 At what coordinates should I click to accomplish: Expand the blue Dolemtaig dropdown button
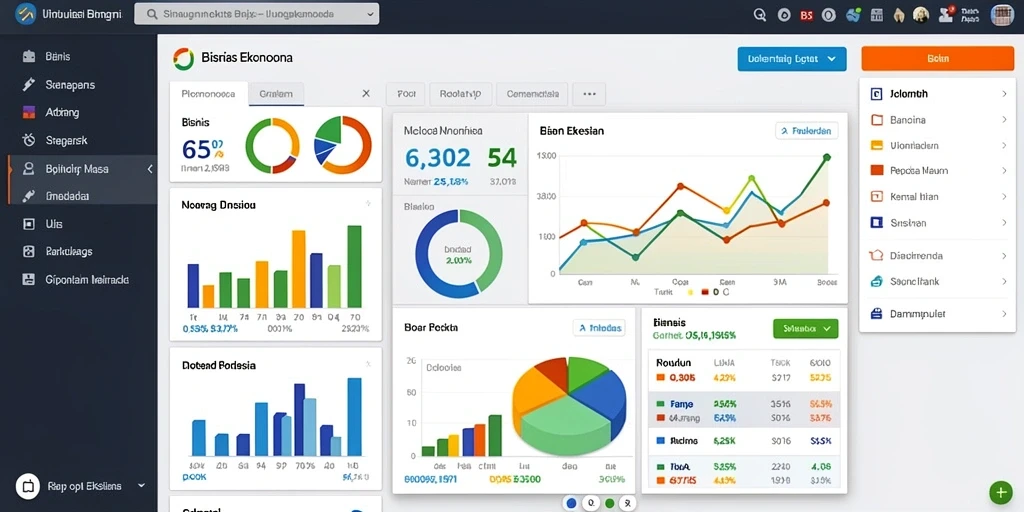(x=792, y=59)
